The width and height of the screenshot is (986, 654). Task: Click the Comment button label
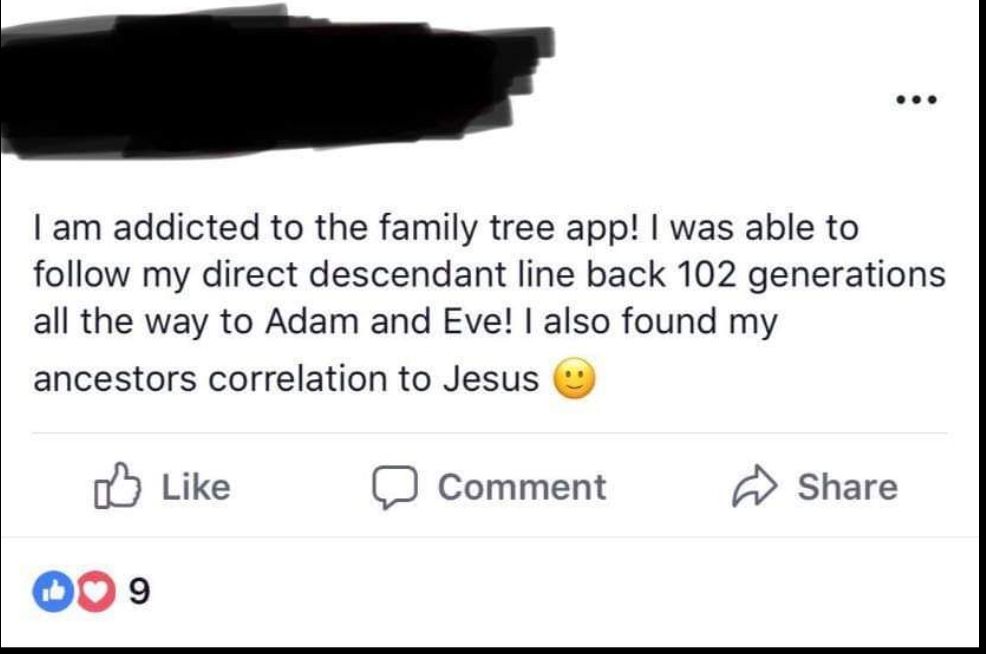(x=521, y=487)
